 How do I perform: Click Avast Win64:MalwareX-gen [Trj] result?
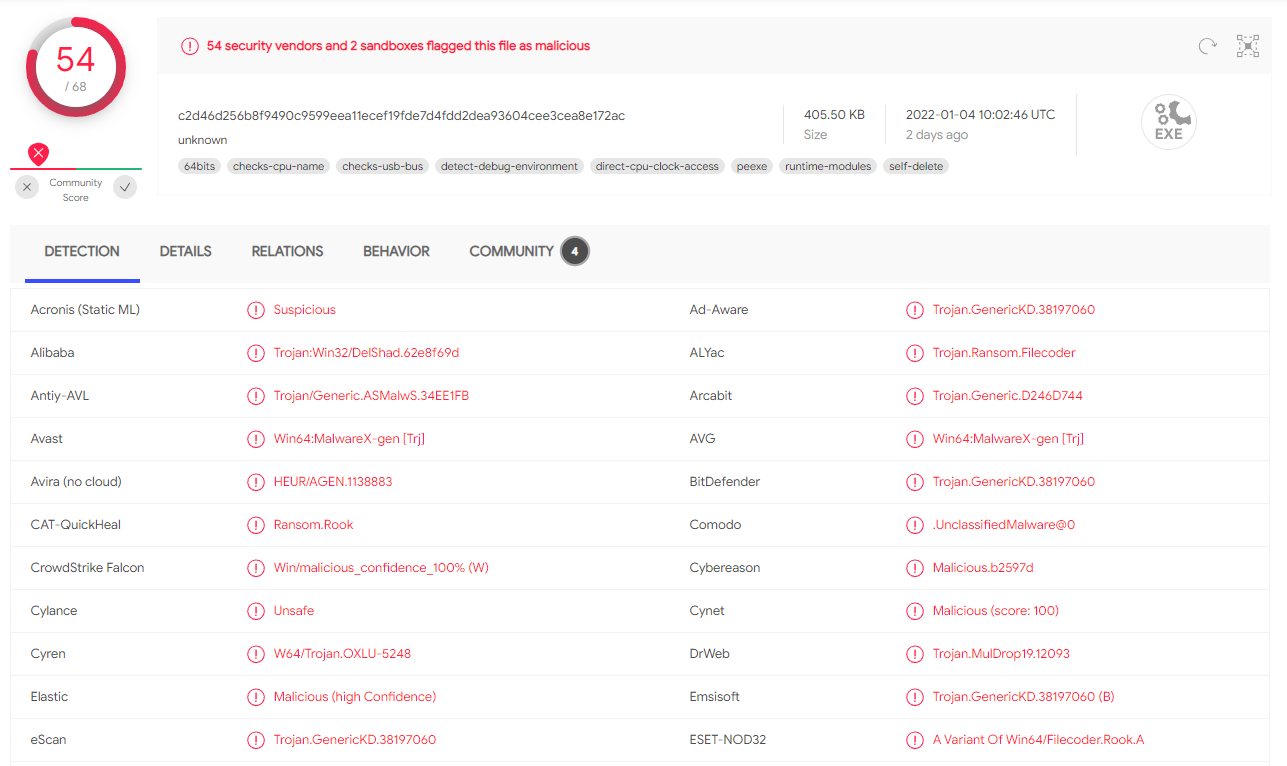pyautogui.click(x=349, y=439)
